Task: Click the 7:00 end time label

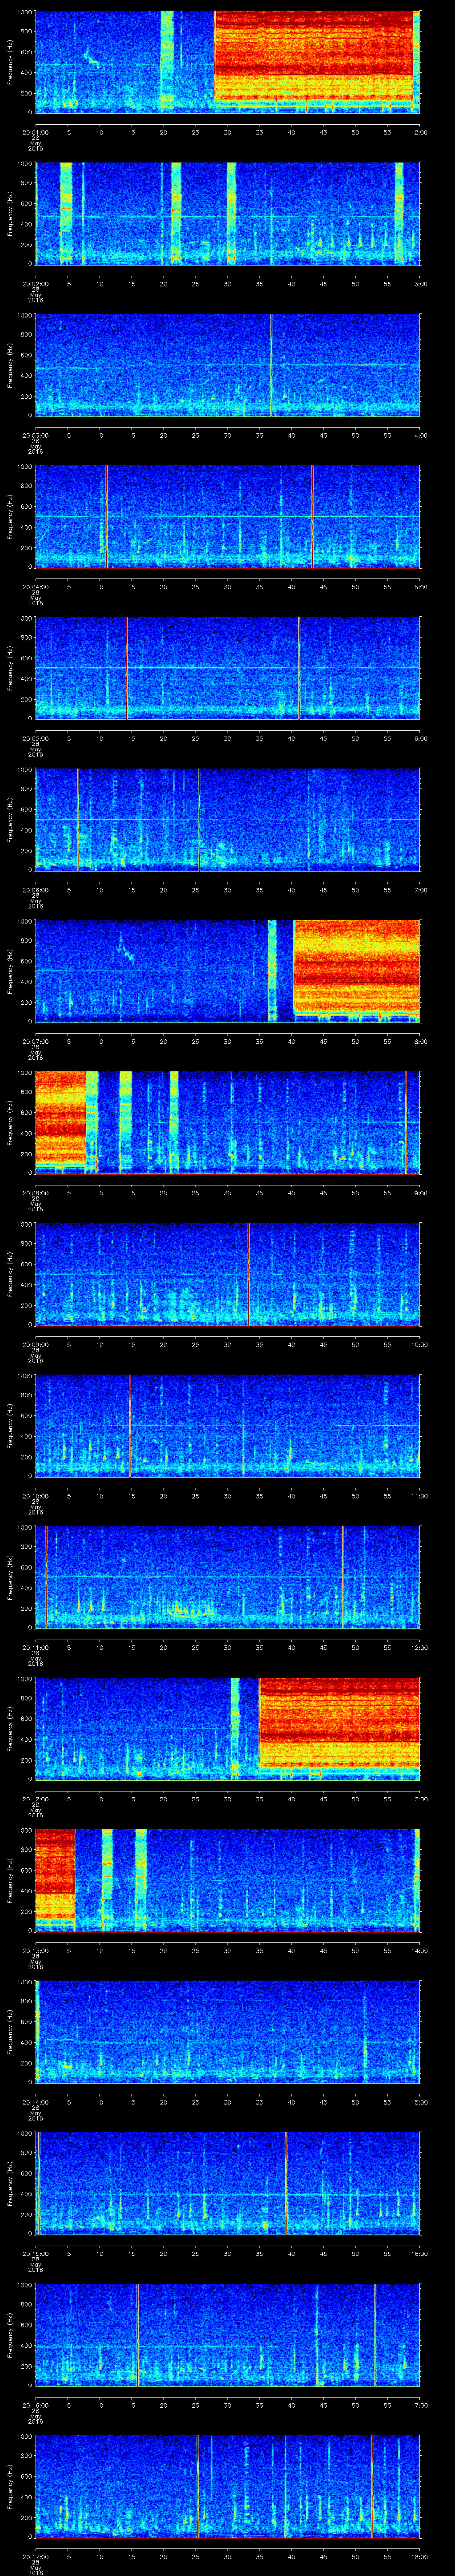Action: [x=420, y=890]
